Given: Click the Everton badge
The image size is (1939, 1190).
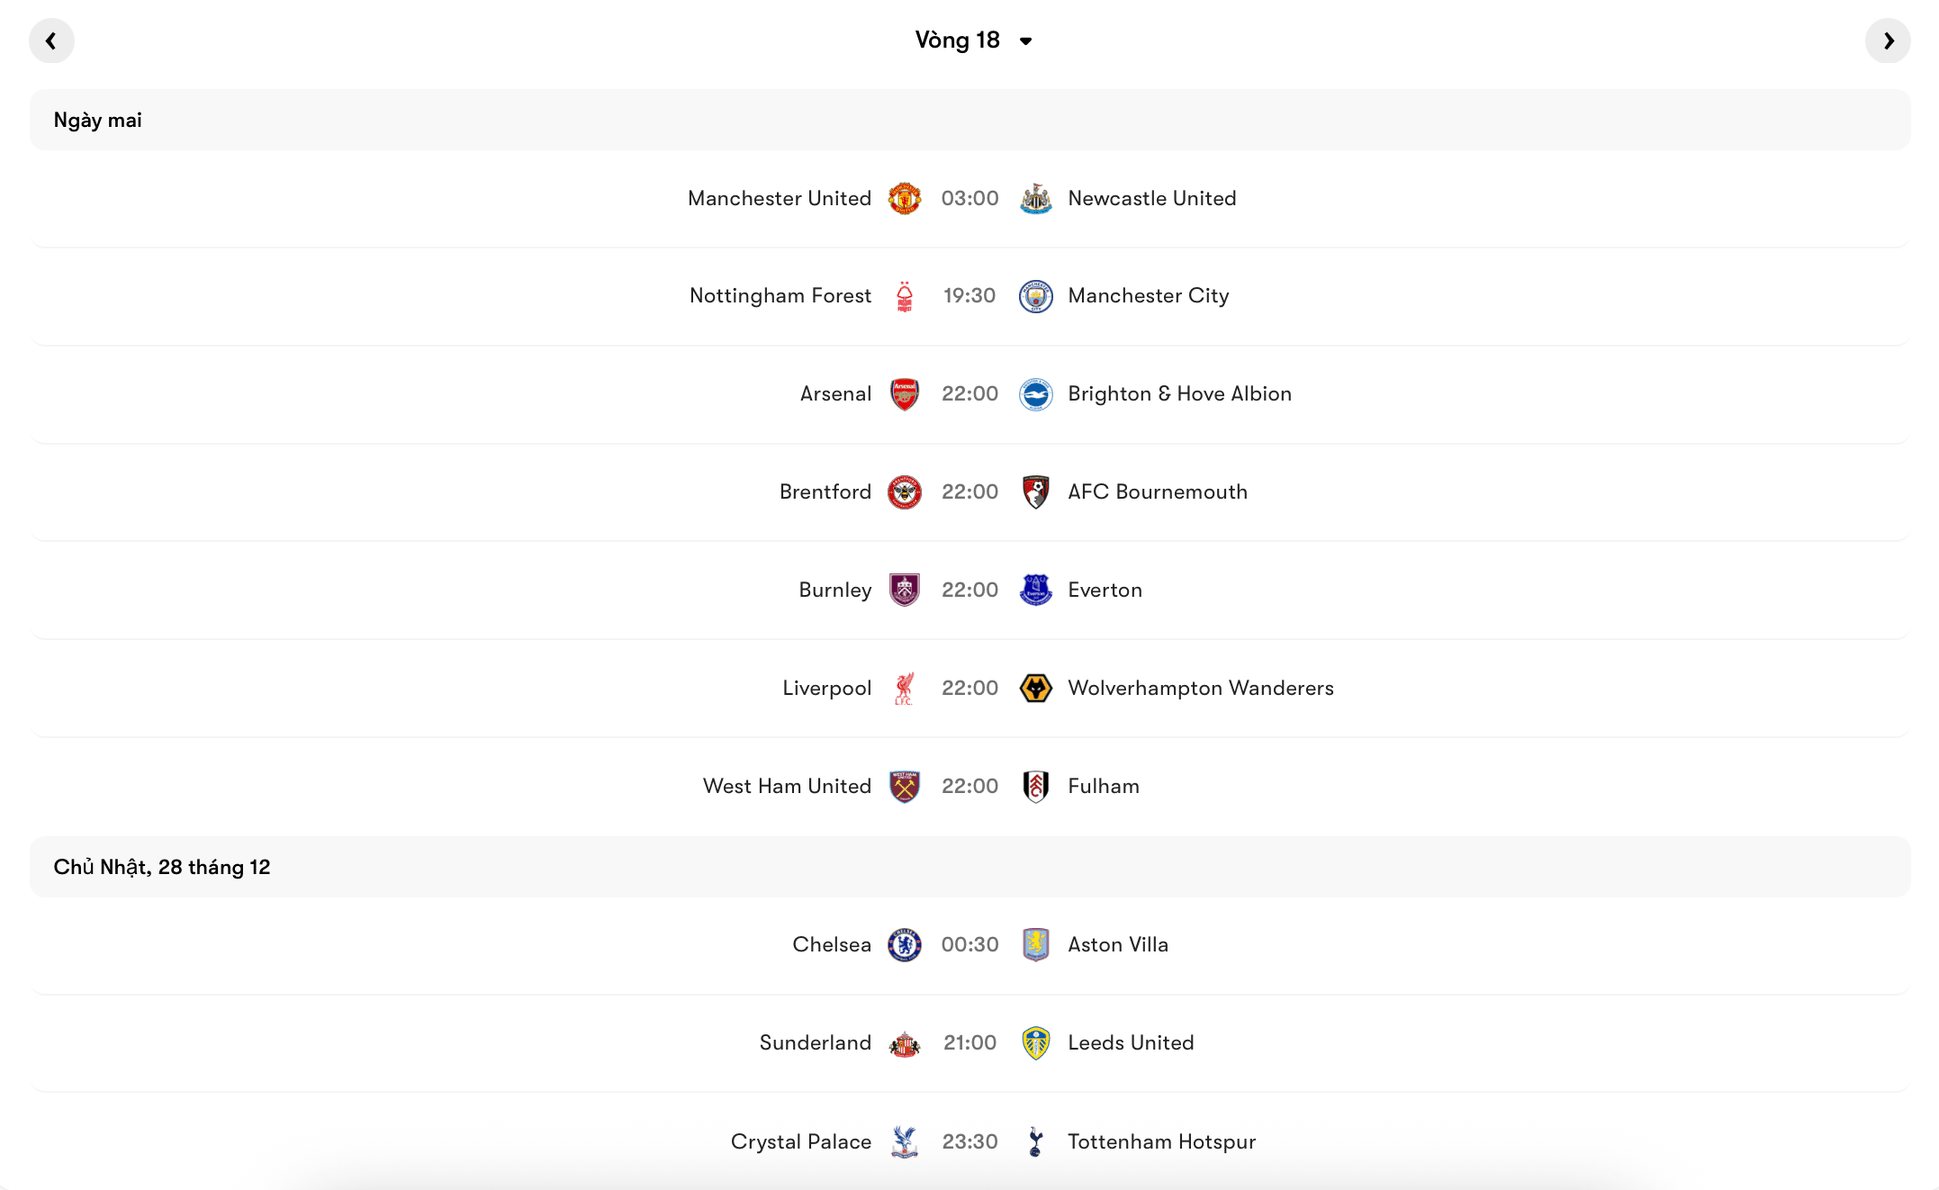Looking at the screenshot, I should pyautogui.click(x=1036, y=590).
